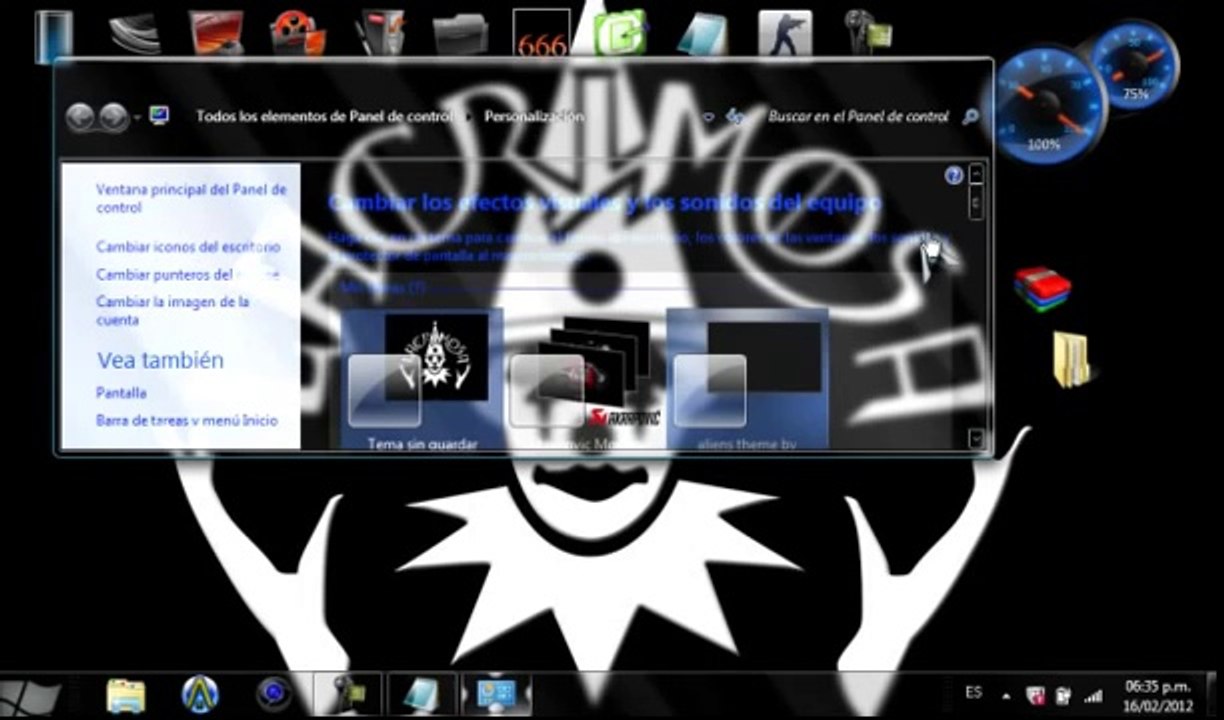Switch to camera recorder taskbar window
Screen dimensions: 1224x720
[x=348, y=695]
